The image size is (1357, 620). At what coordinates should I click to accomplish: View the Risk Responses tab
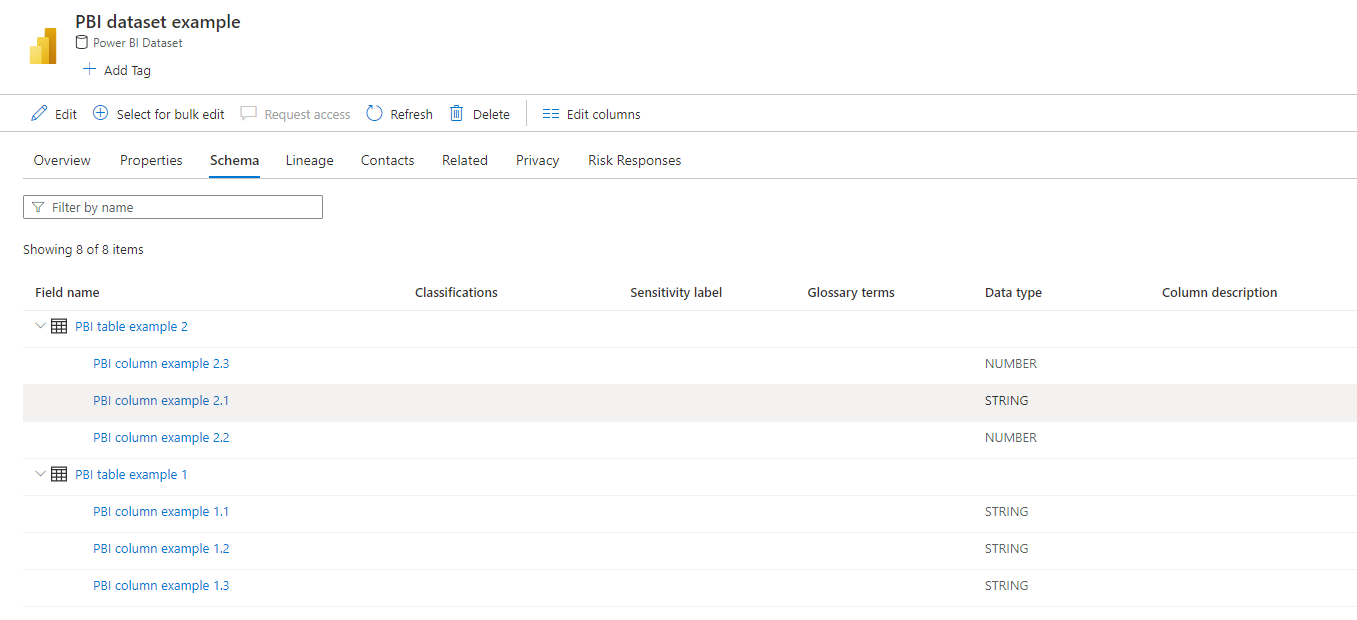pos(634,160)
